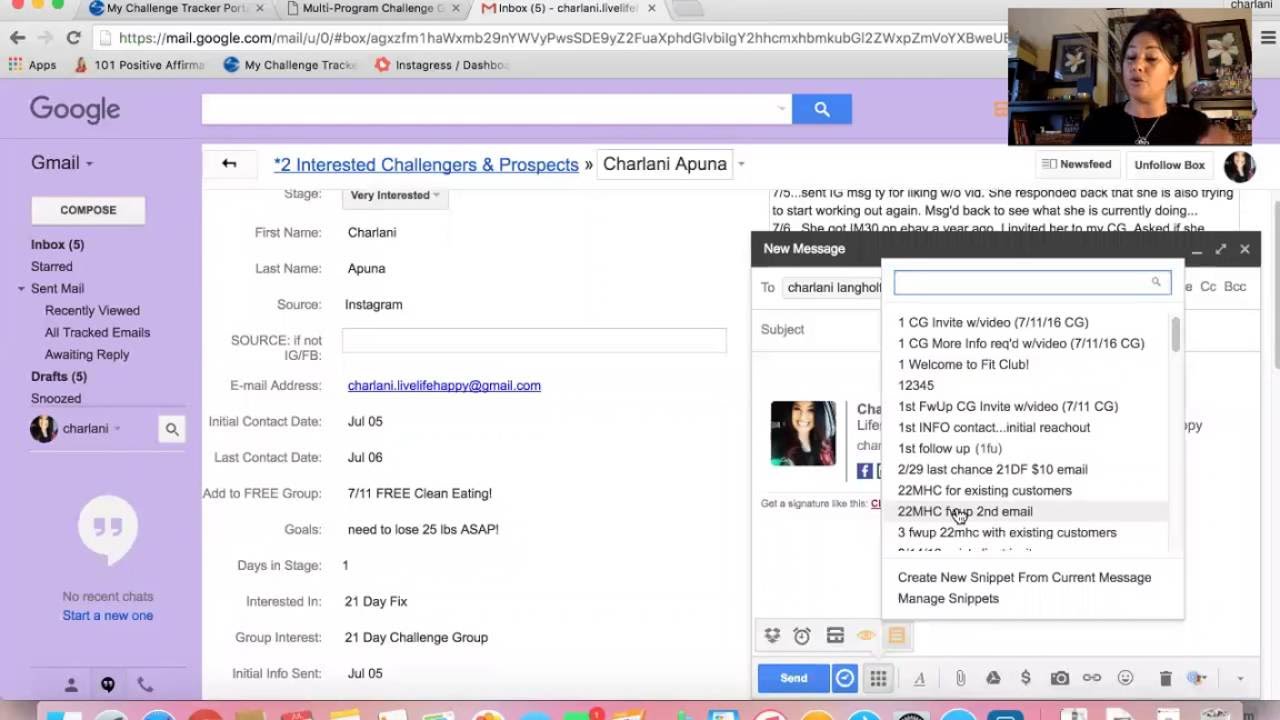Go back with the box back arrow

click(x=229, y=164)
